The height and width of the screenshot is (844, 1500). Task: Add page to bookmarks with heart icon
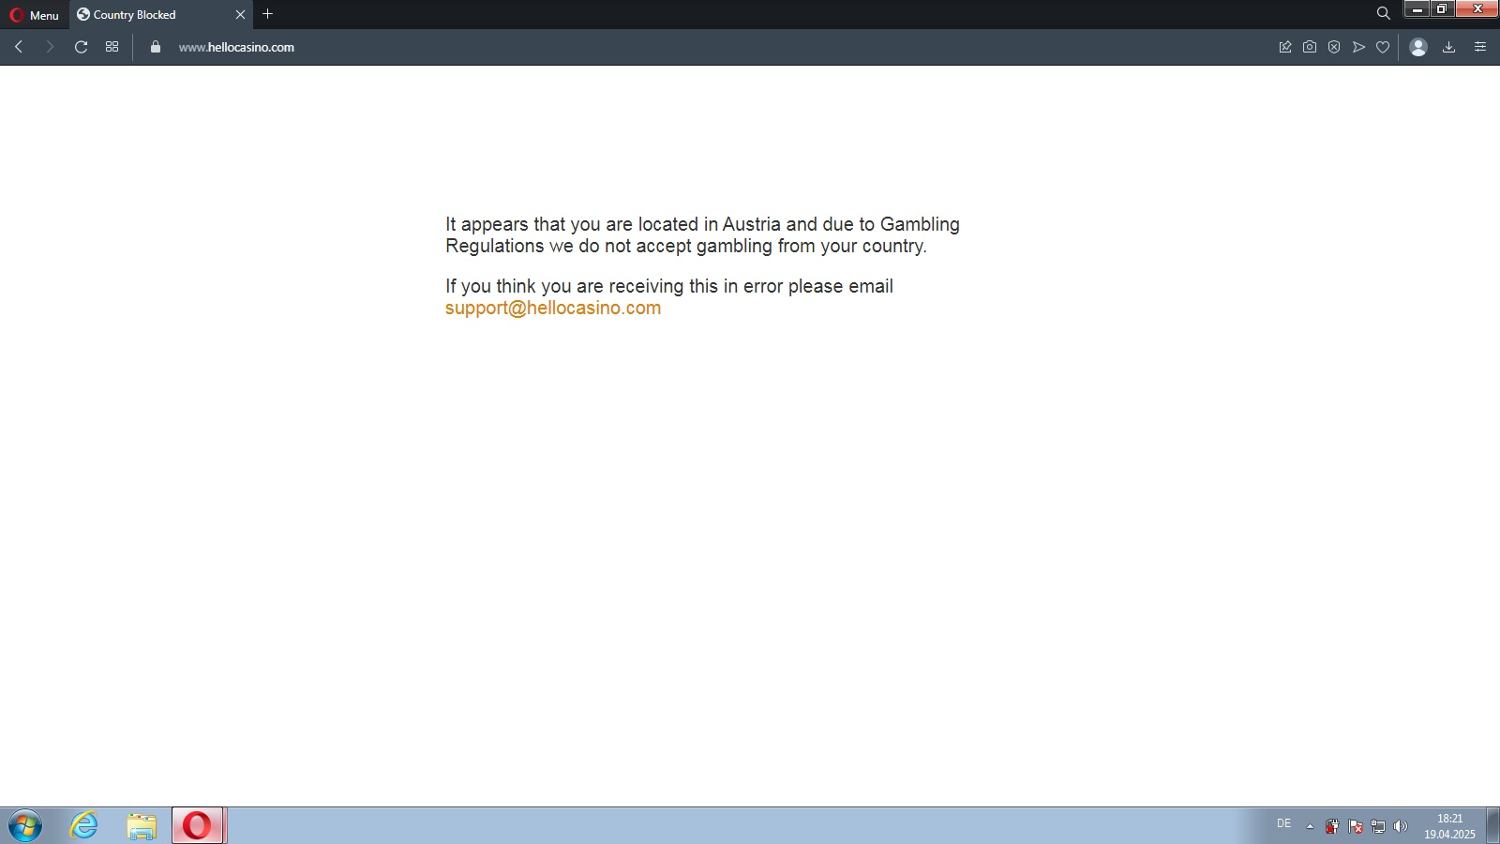[x=1383, y=47]
